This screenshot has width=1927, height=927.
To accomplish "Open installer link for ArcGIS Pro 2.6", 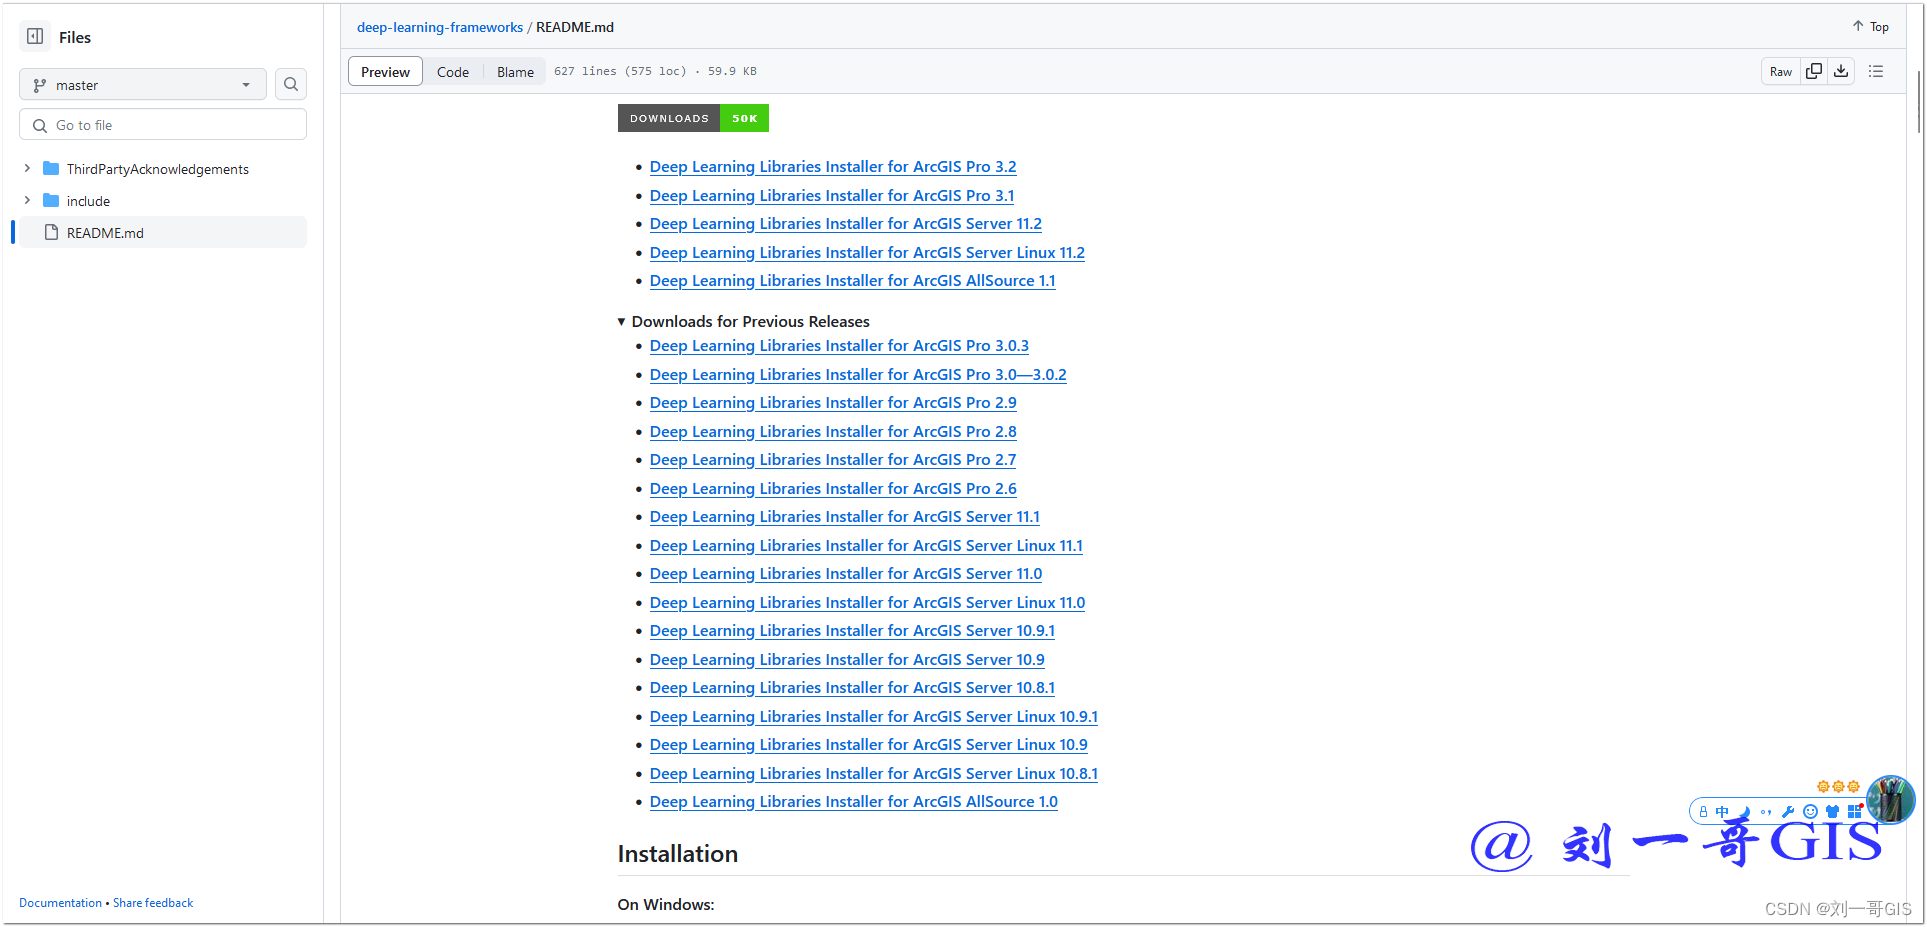I will pos(833,489).
